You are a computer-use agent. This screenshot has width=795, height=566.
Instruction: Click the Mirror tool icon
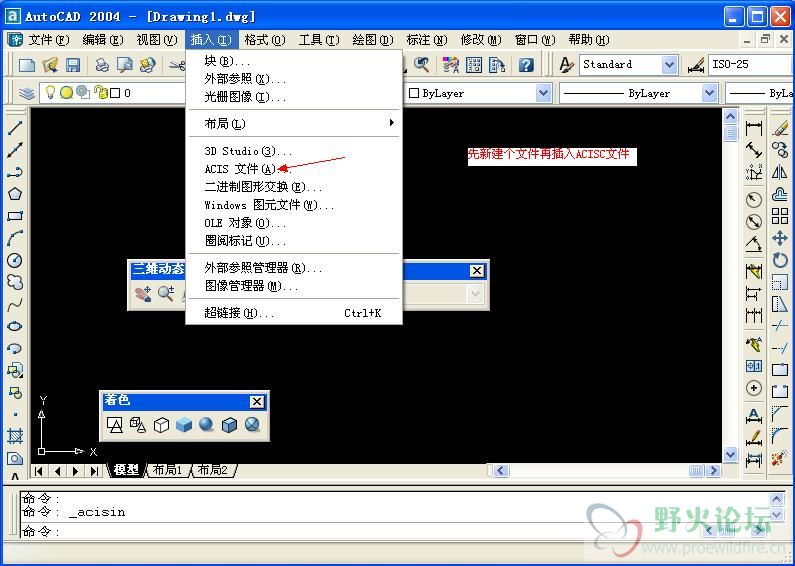pos(780,172)
